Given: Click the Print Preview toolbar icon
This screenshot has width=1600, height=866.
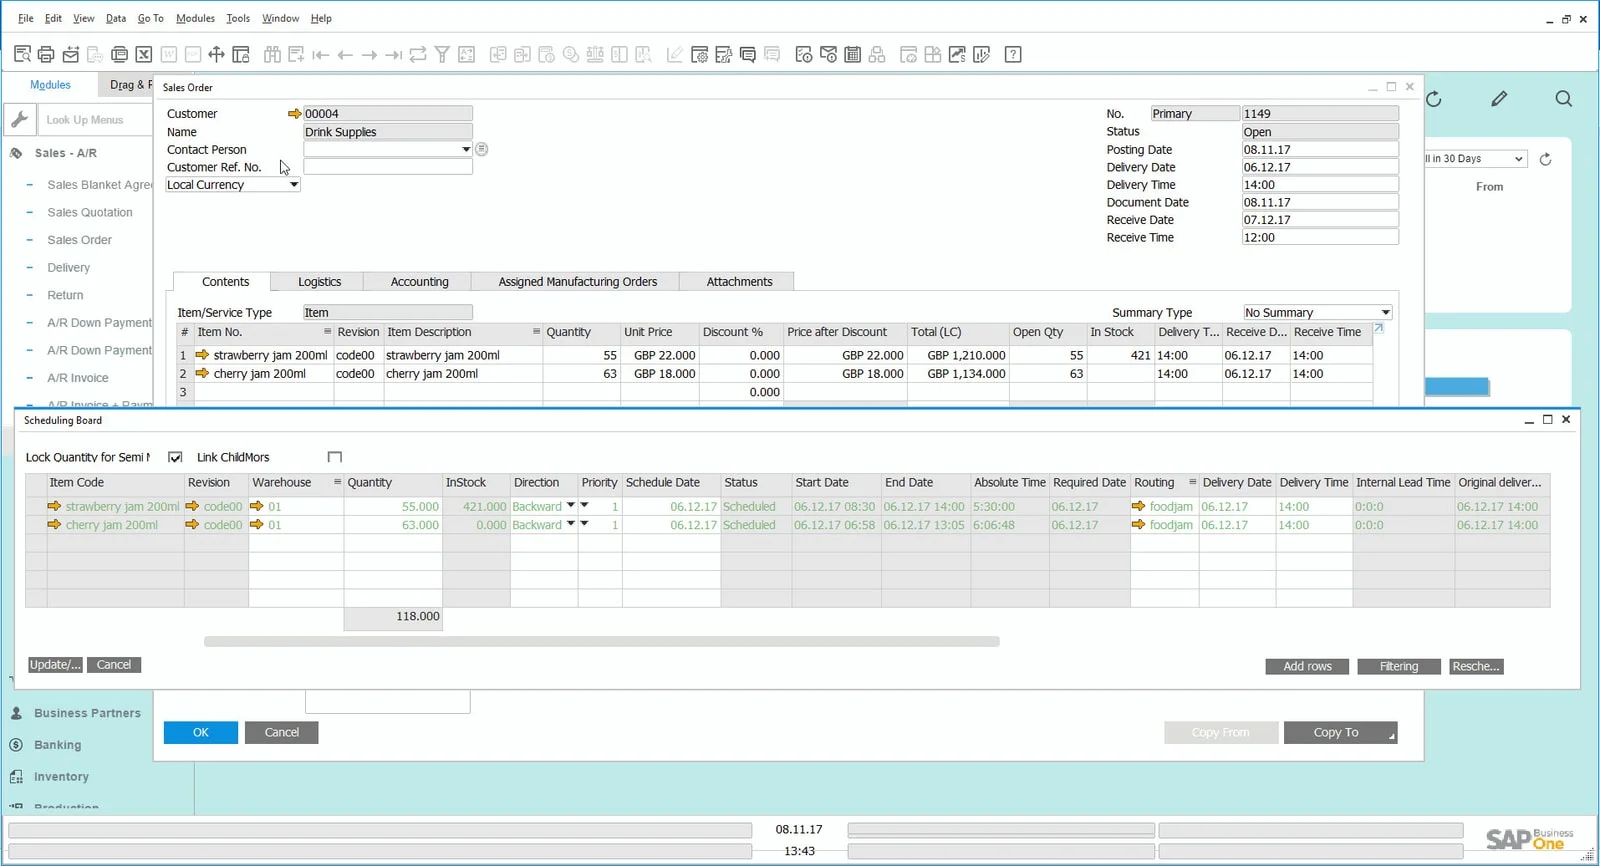Looking at the screenshot, I should 22,55.
